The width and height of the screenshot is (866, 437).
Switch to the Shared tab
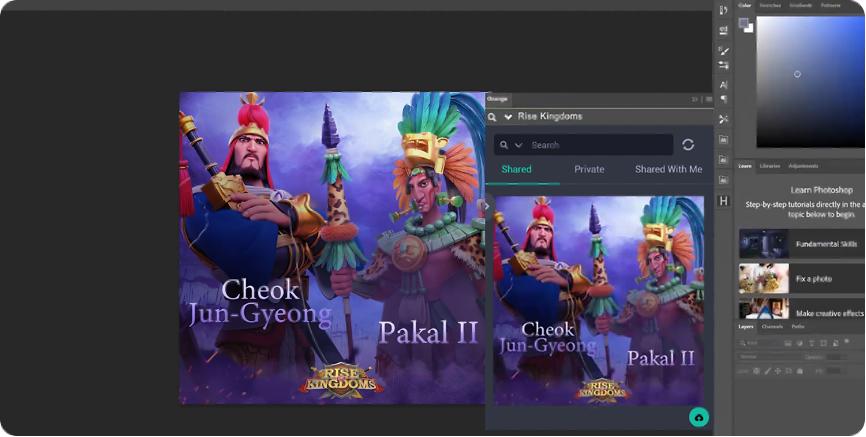pos(516,169)
